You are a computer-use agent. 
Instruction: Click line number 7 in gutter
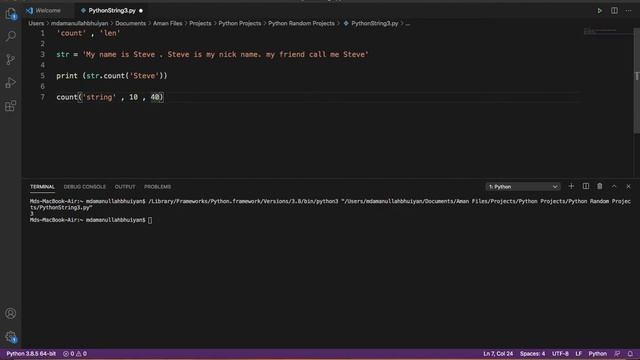(42, 97)
